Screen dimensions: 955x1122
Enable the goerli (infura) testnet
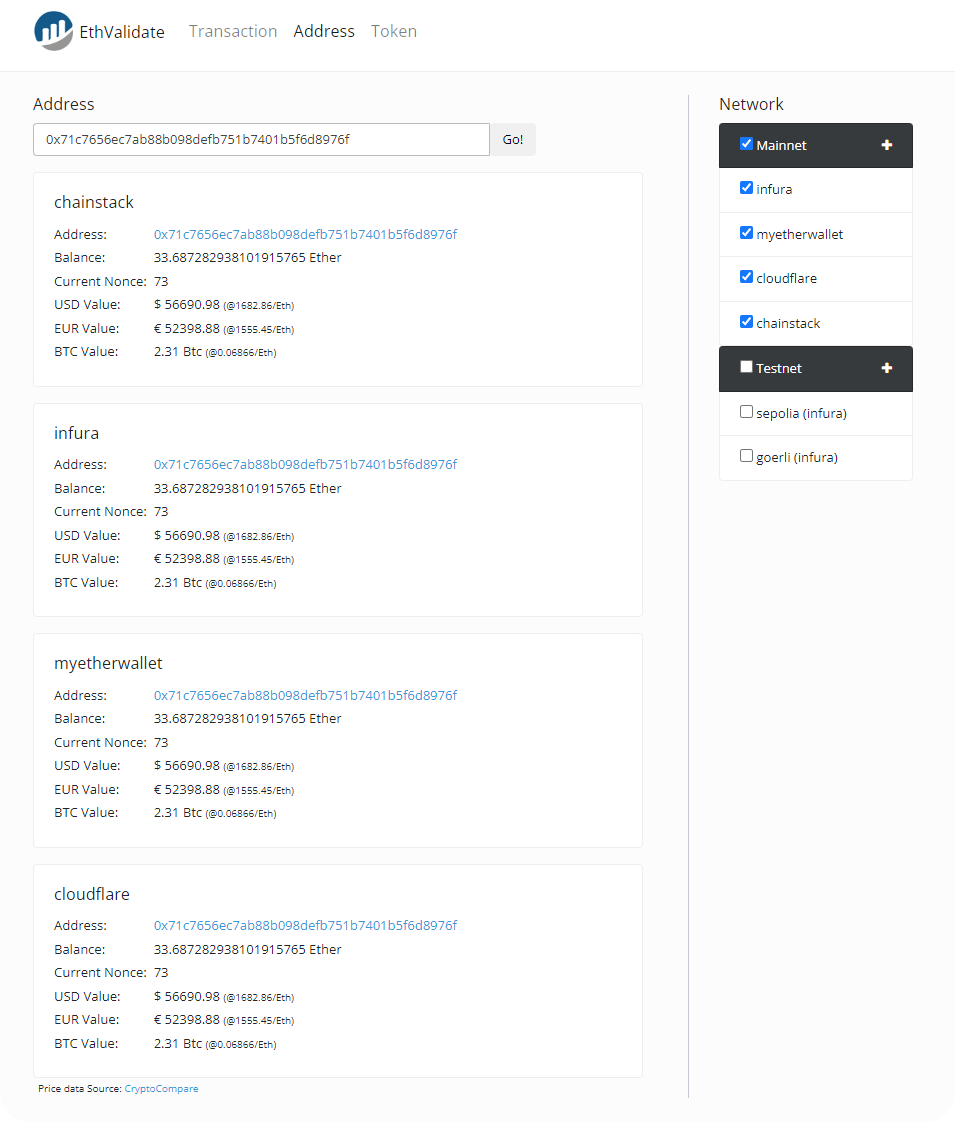[x=746, y=455]
